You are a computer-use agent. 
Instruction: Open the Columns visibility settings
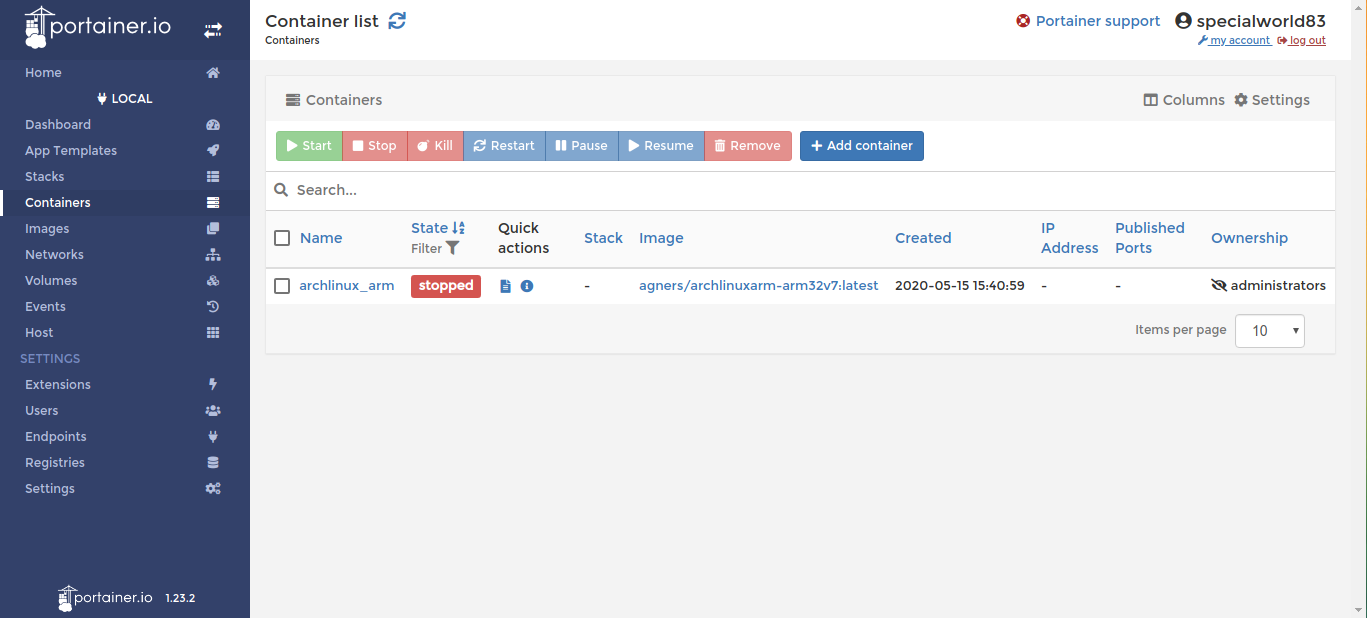(x=1184, y=100)
